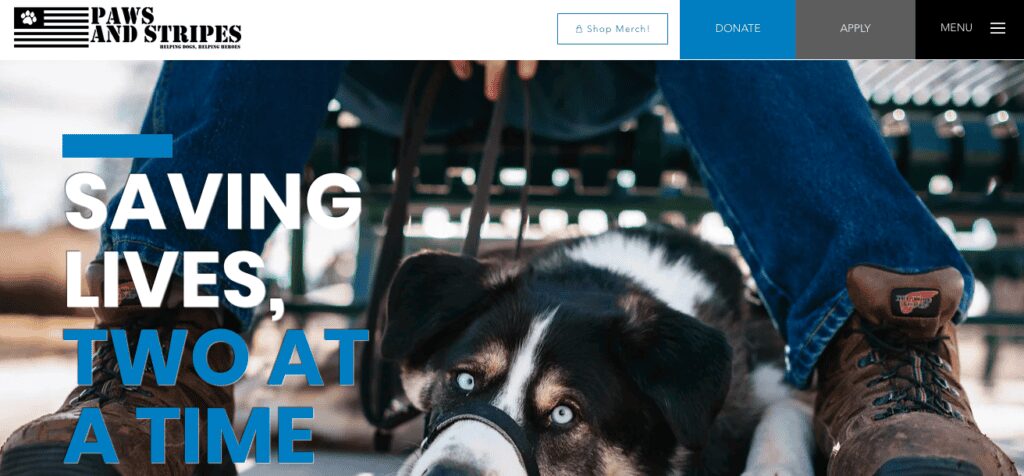This screenshot has height=476, width=1024.
Task: Click the Red Wing logo on the boot
Action: 914,302
